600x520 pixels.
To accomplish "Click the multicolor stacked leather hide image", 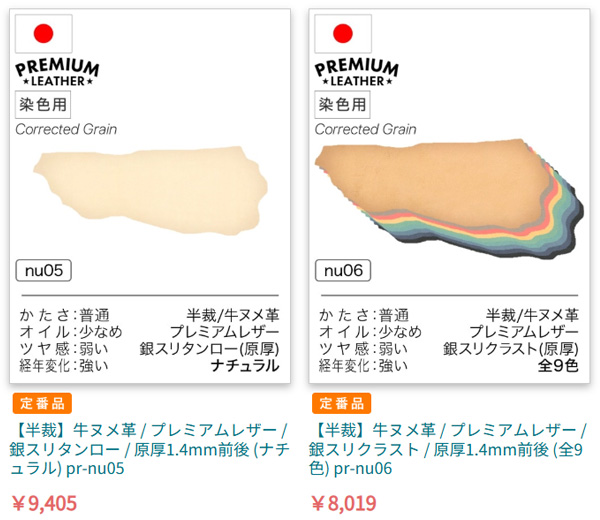I will click(x=449, y=198).
